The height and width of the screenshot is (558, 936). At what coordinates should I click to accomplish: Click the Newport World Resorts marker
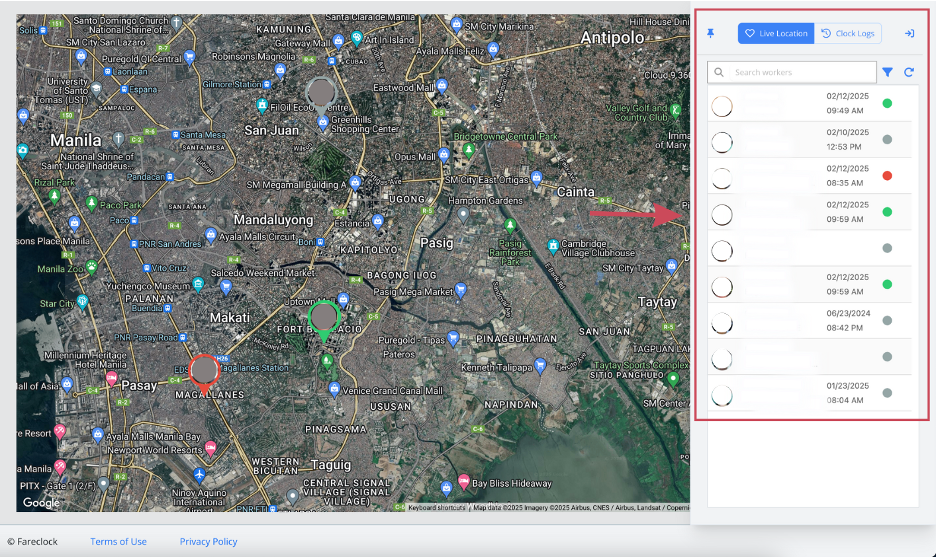pyautogui.click(x=210, y=448)
